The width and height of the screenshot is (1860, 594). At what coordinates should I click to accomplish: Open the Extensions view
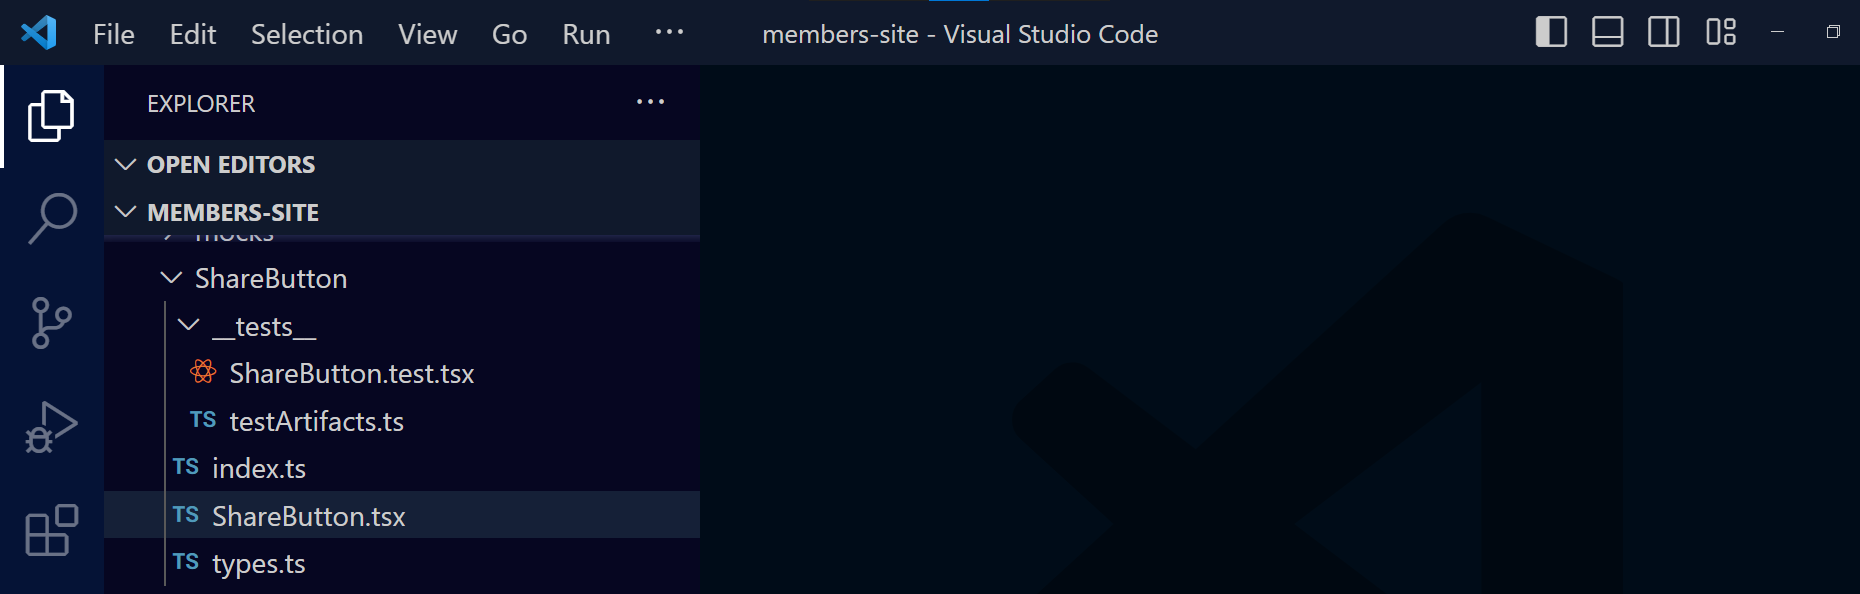click(x=51, y=530)
